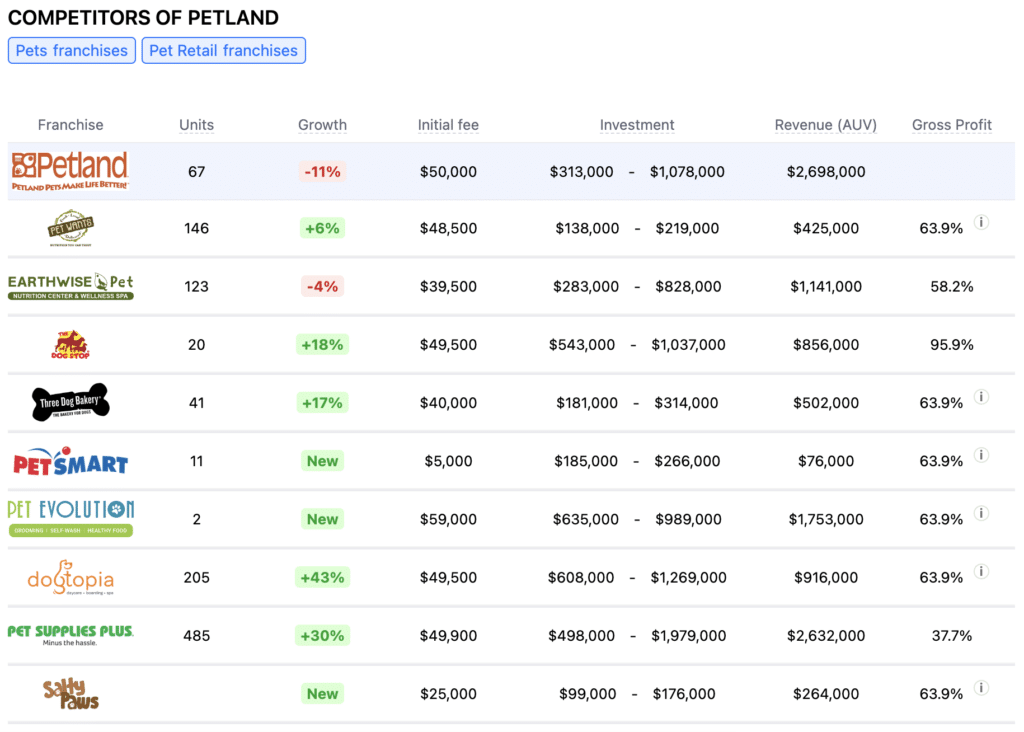1024x732 pixels.
Task: Click the Salty Paws logo
Action: (x=71, y=693)
